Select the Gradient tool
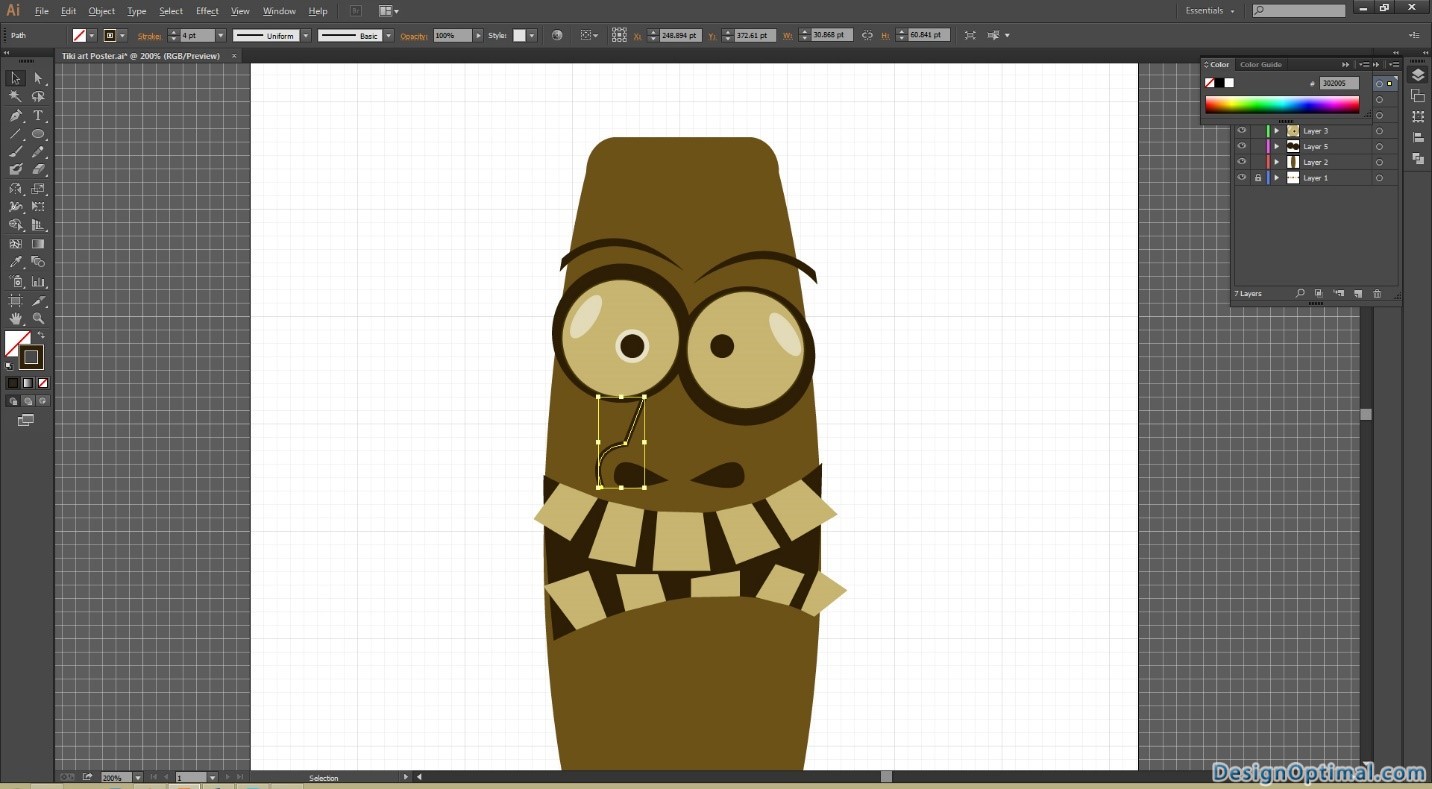Screen dimensions: 1432x789 38,244
